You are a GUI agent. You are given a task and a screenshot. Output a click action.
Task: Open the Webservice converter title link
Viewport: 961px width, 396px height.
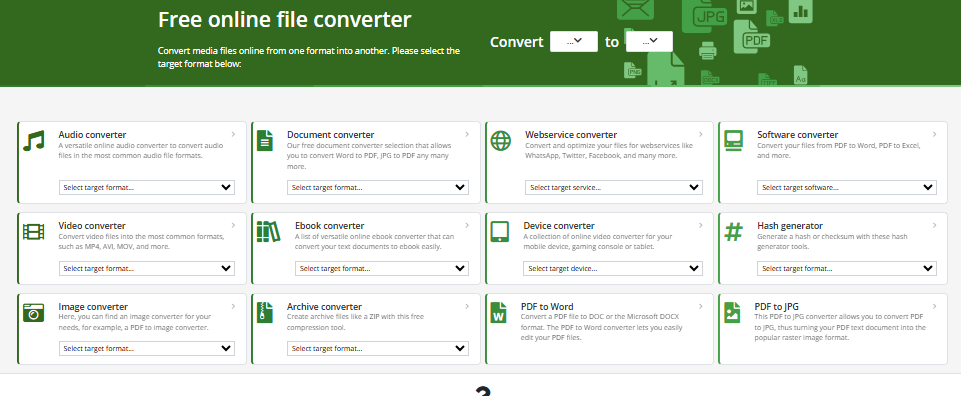coord(571,135)
